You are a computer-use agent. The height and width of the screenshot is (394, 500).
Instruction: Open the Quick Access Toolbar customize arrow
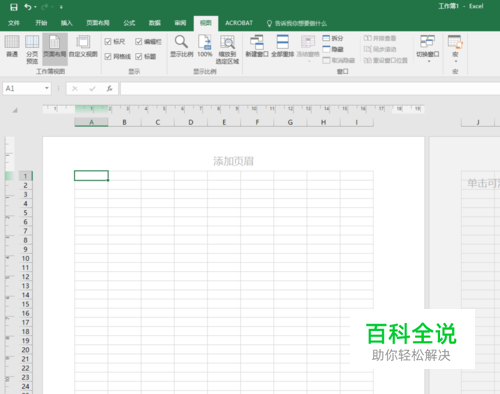[61, 7]
